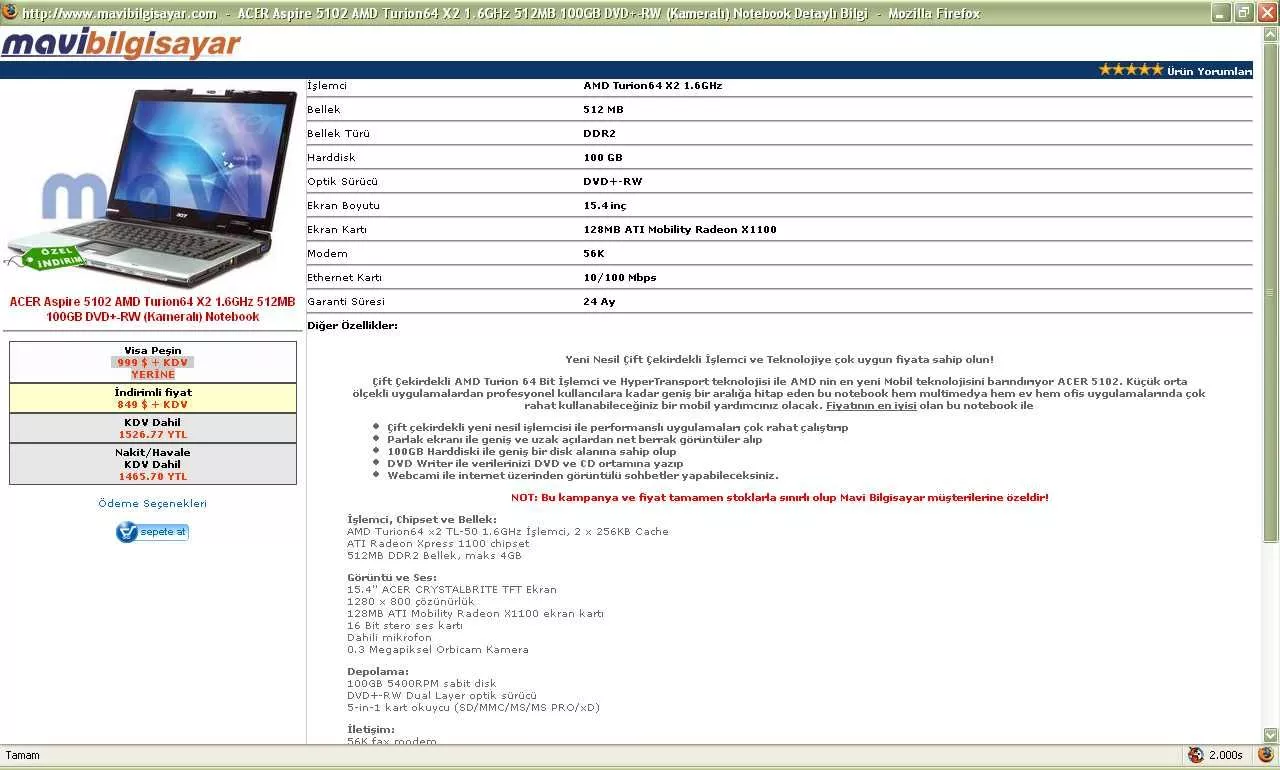Click the '1526.77 YTL' price value

pos(153,434)
